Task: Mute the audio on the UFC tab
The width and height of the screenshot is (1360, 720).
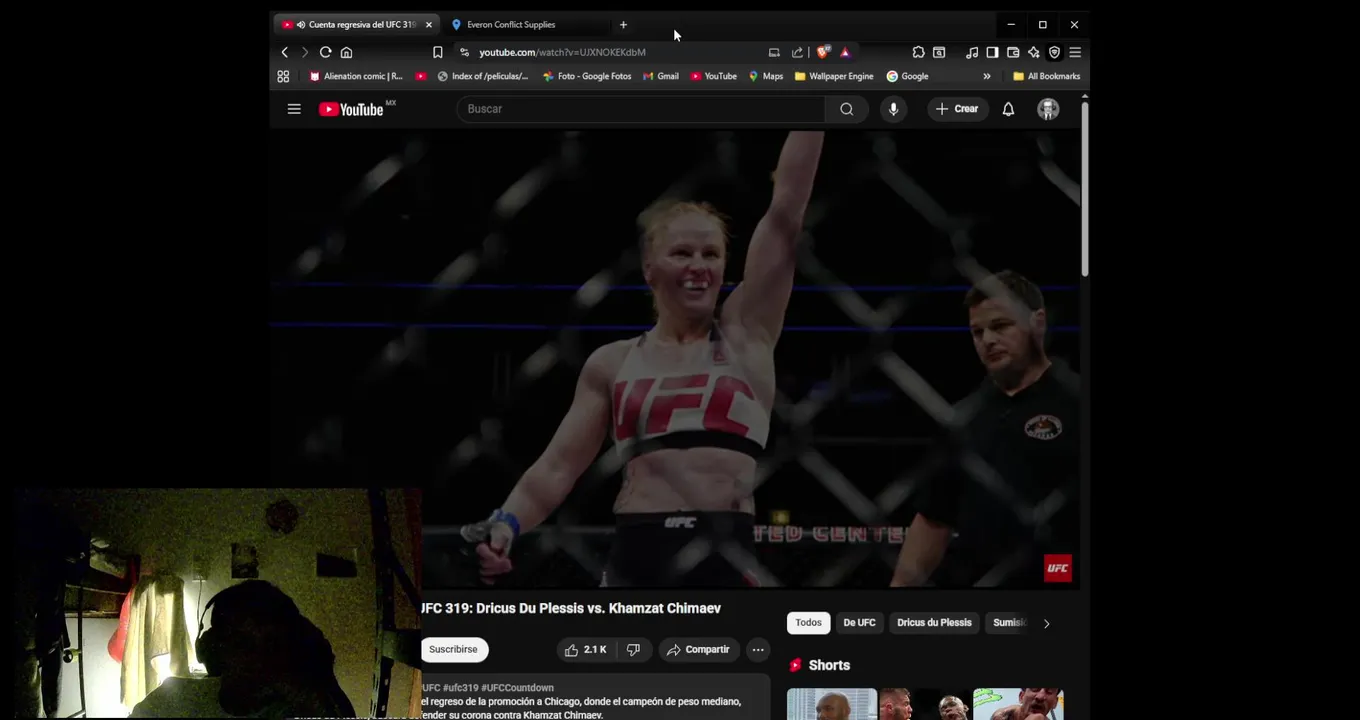Action: [300, 25]
